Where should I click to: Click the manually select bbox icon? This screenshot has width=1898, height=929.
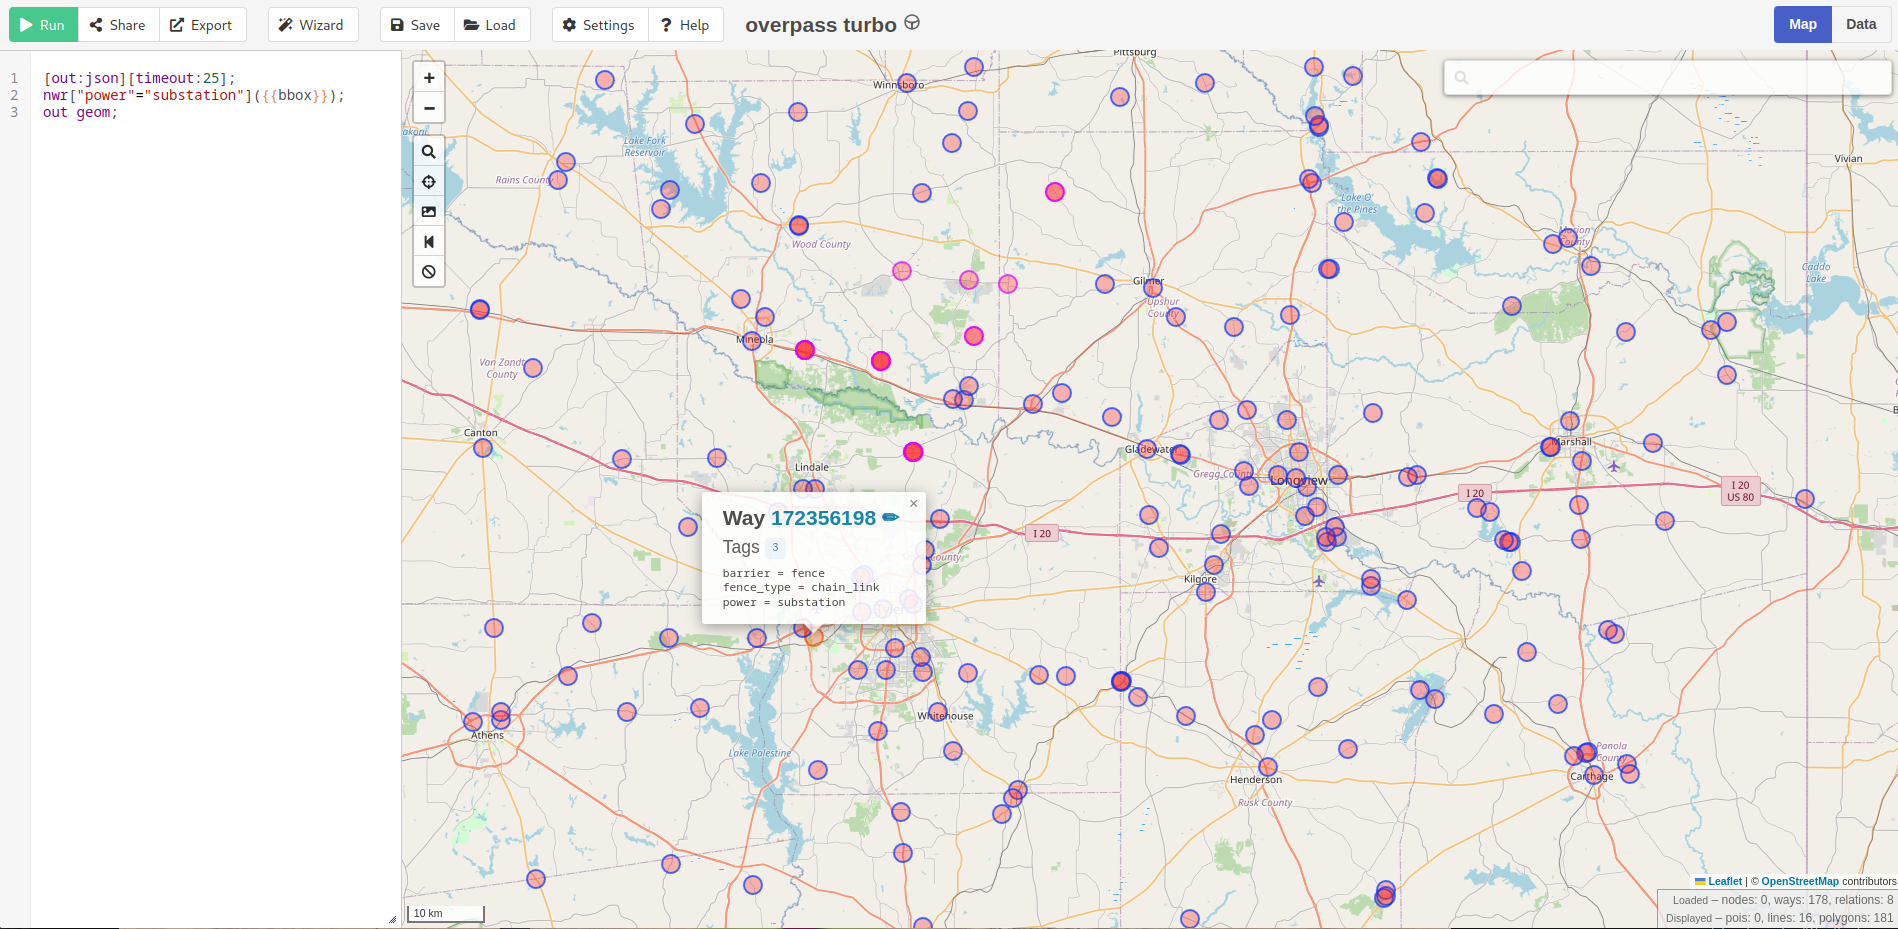click(429, 212)
